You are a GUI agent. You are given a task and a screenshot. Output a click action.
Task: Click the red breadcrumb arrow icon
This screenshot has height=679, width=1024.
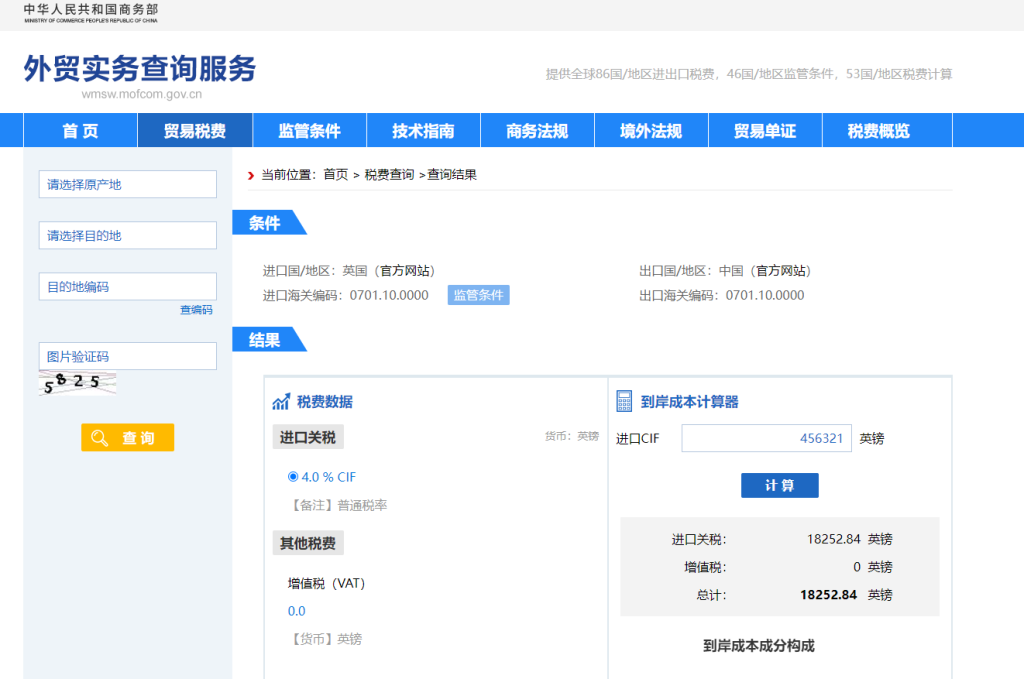point(251,175)
